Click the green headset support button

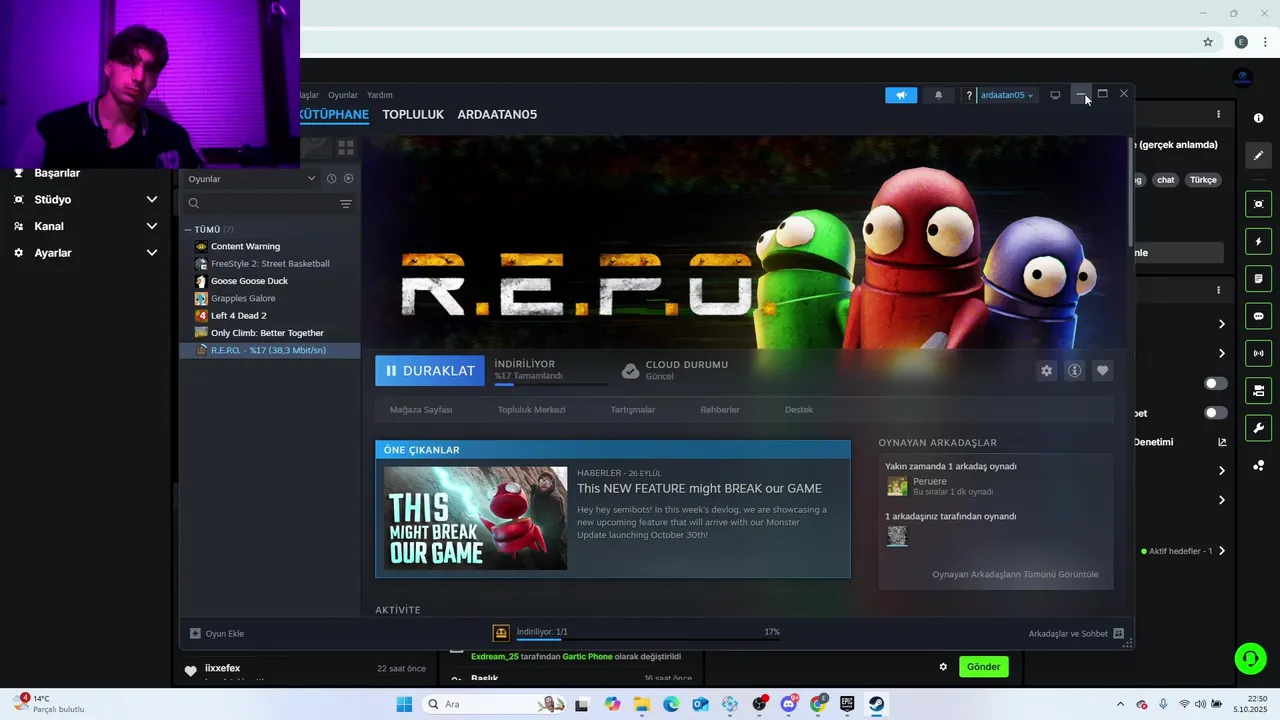[x=1250, y=658]
